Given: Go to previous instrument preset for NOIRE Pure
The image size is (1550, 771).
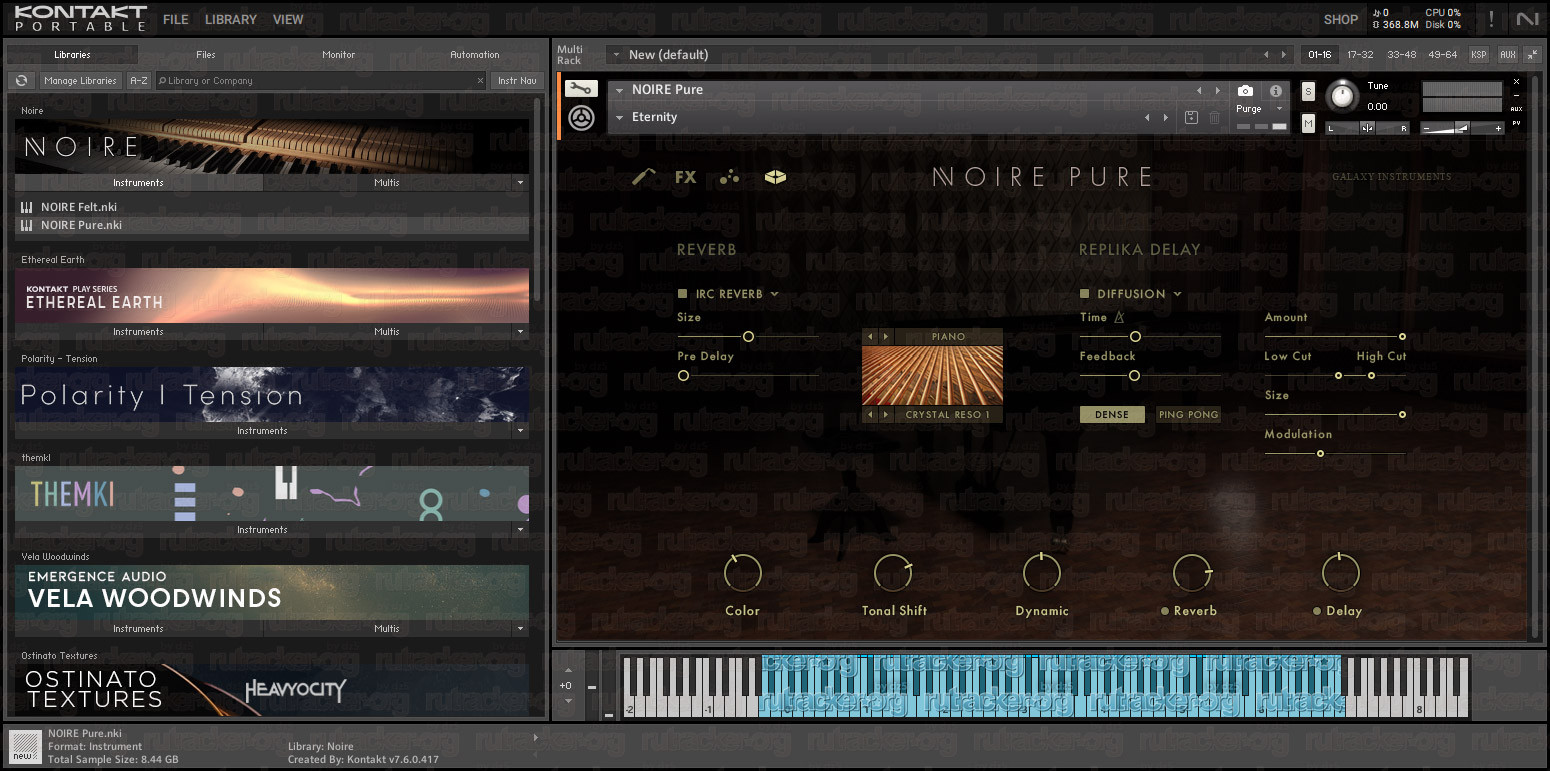Looking at the screenshot, I should [x=1199, y=90].
